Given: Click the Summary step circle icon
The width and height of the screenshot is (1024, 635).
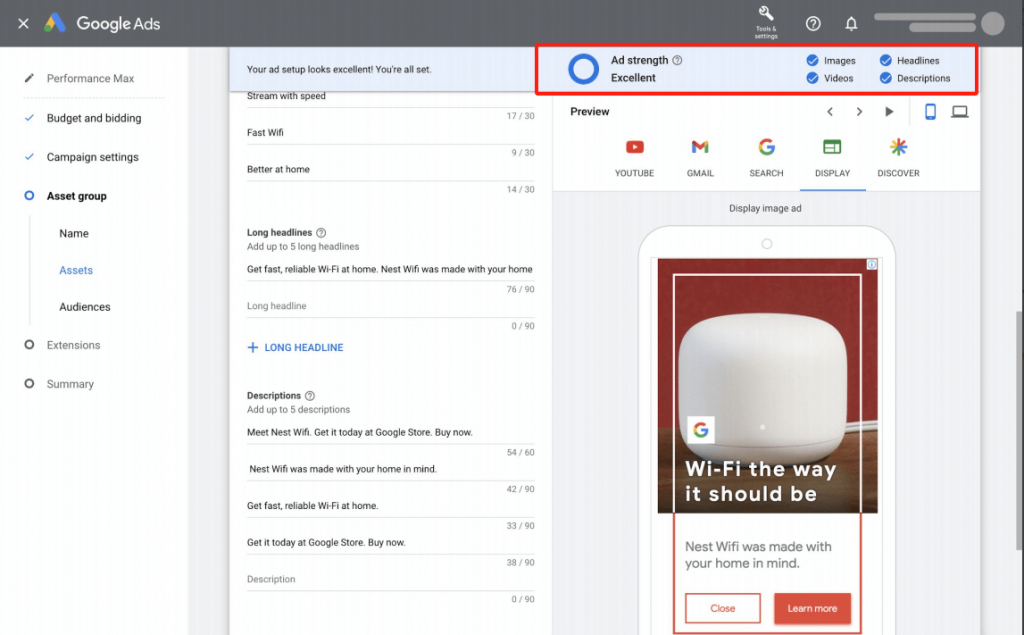Looking at the screenshot, I should point(29,383).
